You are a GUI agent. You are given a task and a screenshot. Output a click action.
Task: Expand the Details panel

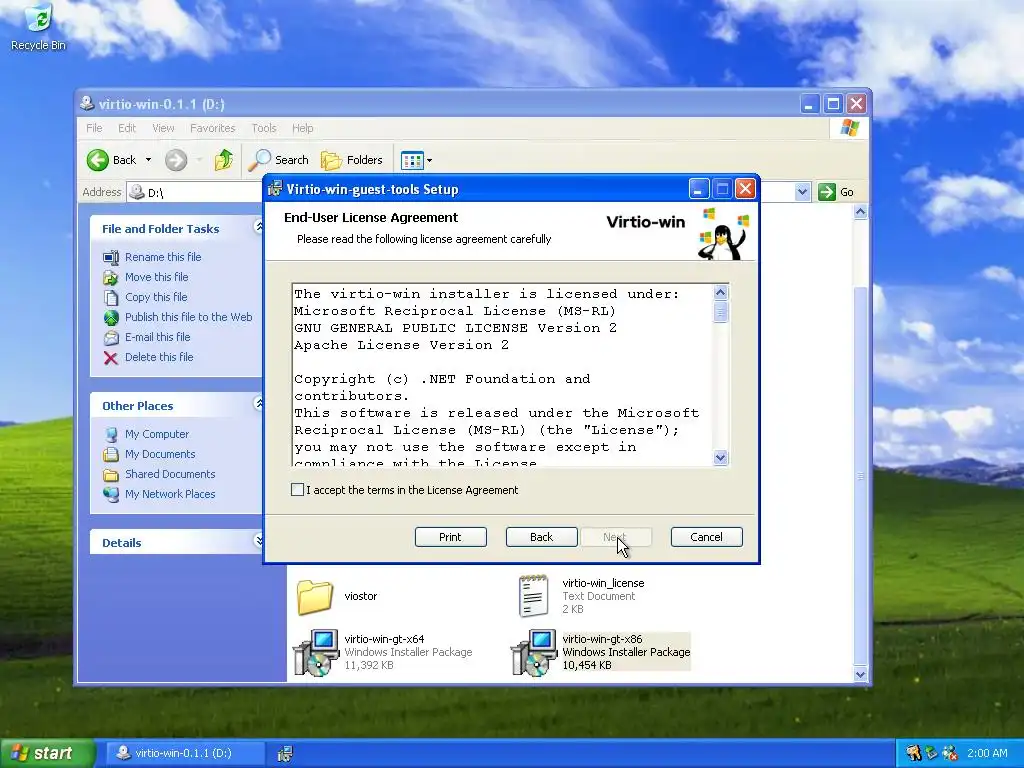pyautogui.click(x=259, y=541)
